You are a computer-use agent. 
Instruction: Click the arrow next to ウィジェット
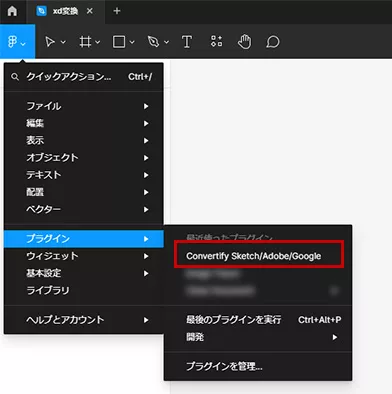coord(146,256)
